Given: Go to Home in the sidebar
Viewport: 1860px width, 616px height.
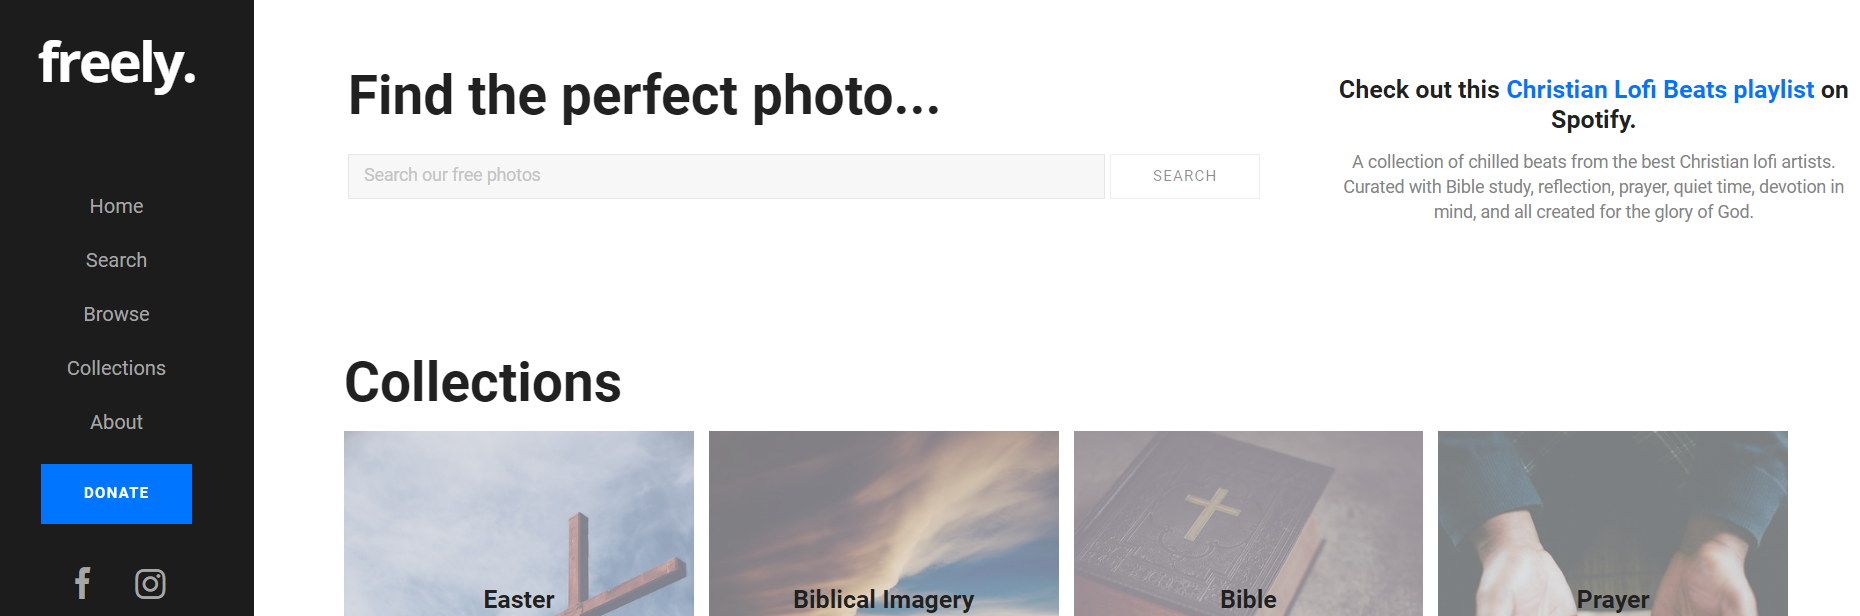Looking at the screenshot, I should tap(116, 206).
